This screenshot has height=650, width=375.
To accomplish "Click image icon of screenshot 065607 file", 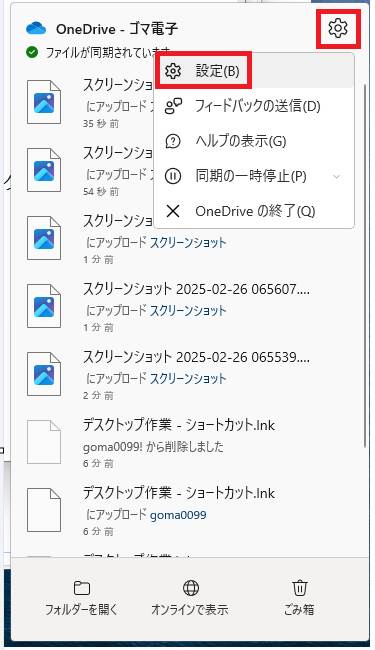I will coord(44,306).
